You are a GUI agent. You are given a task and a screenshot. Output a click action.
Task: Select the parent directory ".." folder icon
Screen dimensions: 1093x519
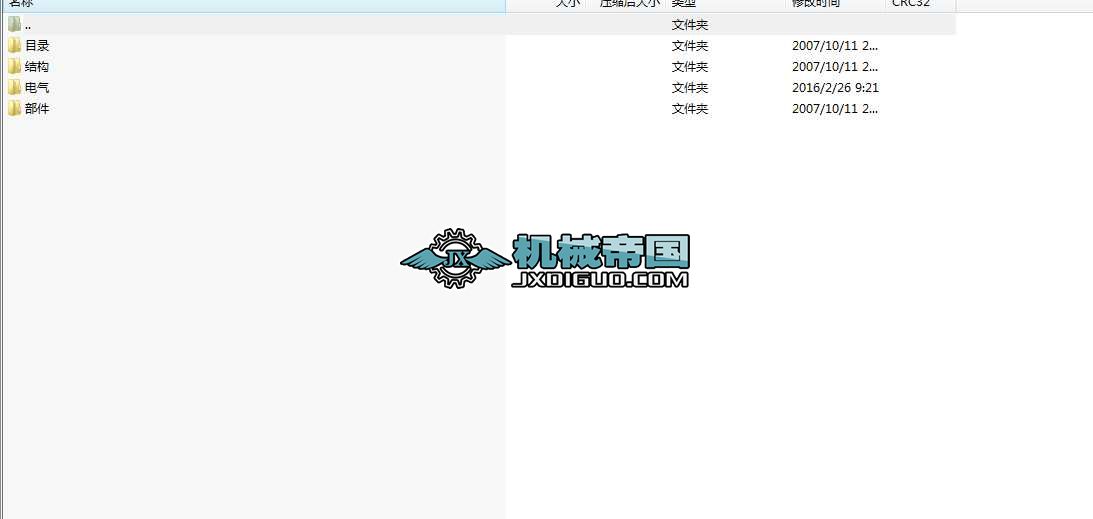point(15,24)
